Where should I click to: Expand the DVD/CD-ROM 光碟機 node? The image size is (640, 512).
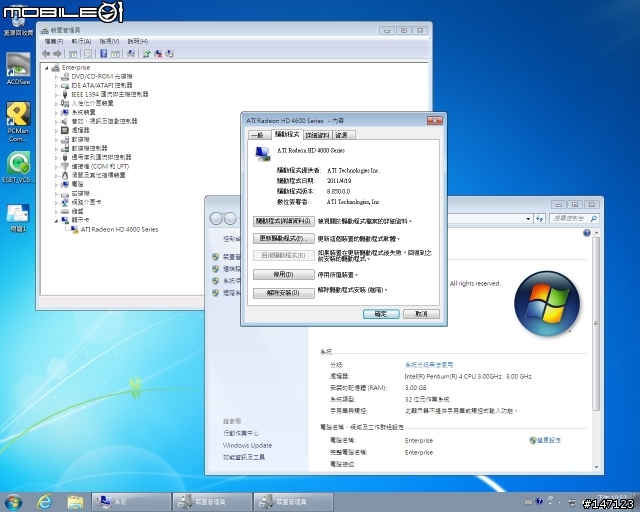[x=56, y=77]
